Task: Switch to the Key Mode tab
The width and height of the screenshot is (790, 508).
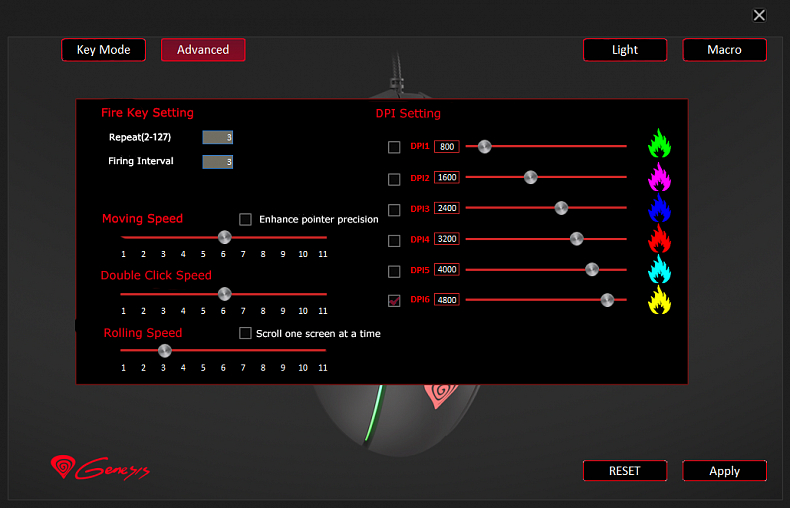Action: pos(103,50)
